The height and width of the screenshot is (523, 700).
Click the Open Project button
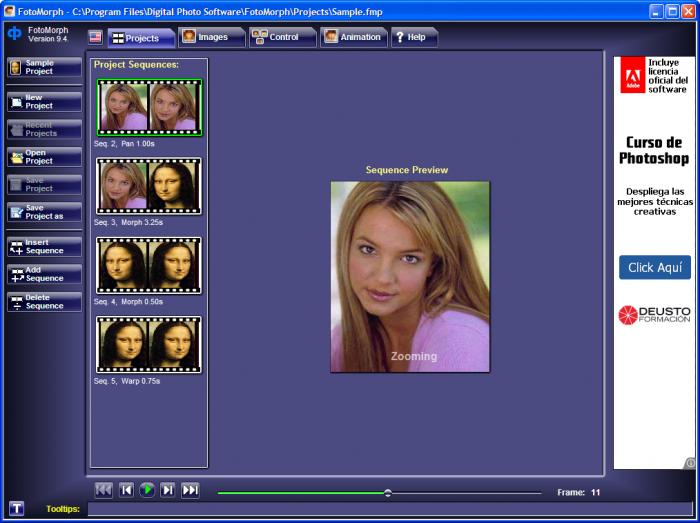pos(44,157)
